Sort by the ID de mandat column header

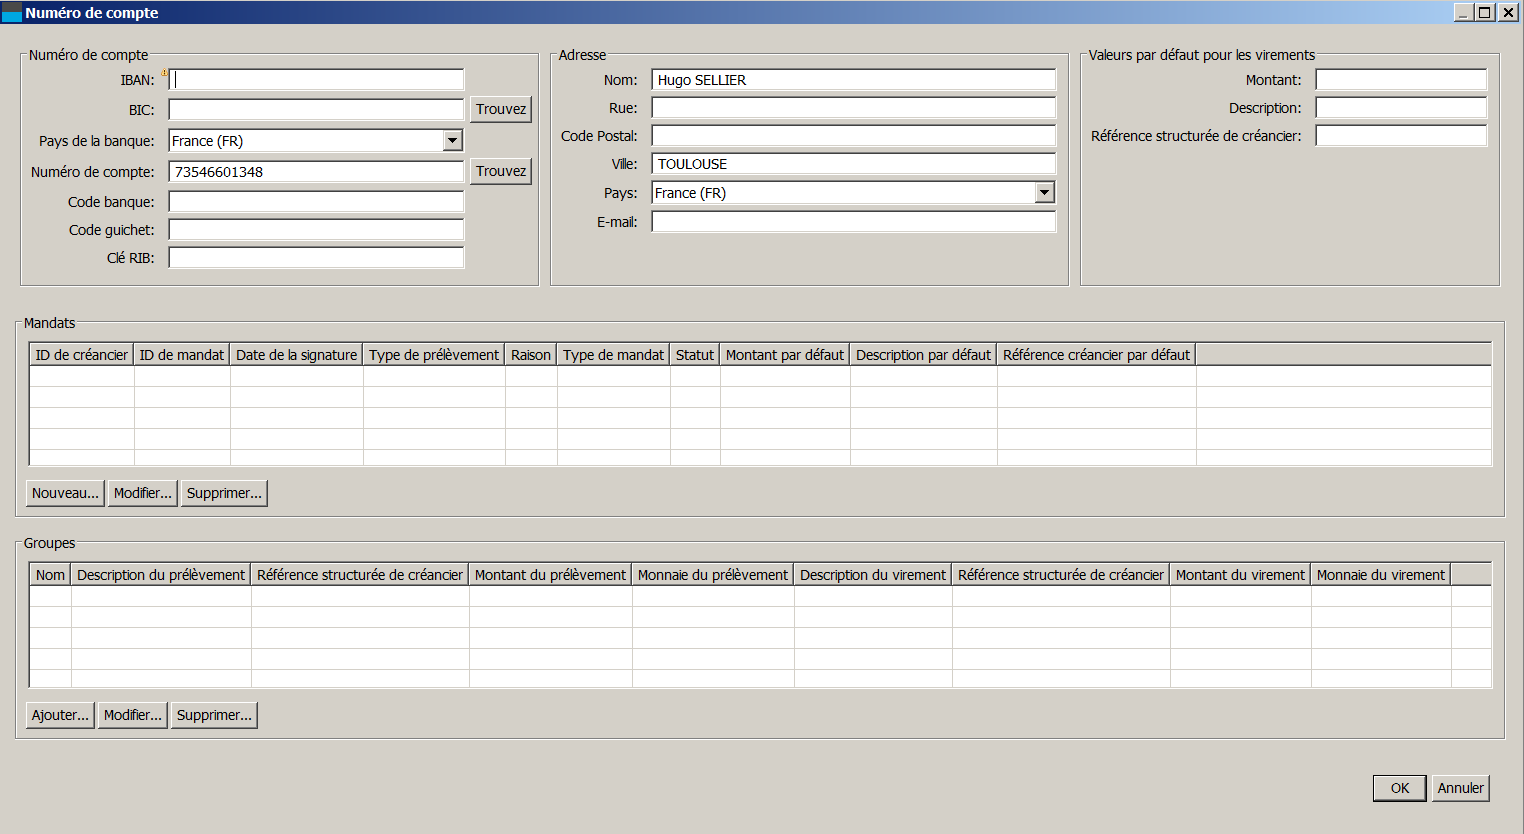pos(181,355)
